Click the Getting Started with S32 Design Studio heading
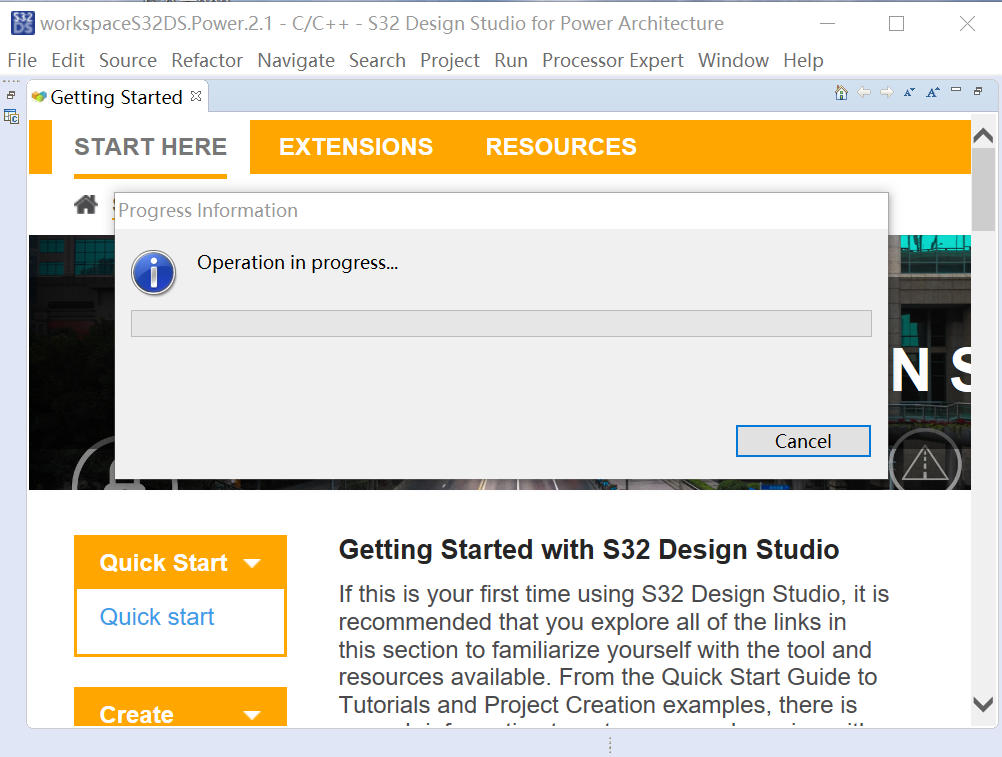The width and height of the screenshot is (1002, 757). point(589,550)
